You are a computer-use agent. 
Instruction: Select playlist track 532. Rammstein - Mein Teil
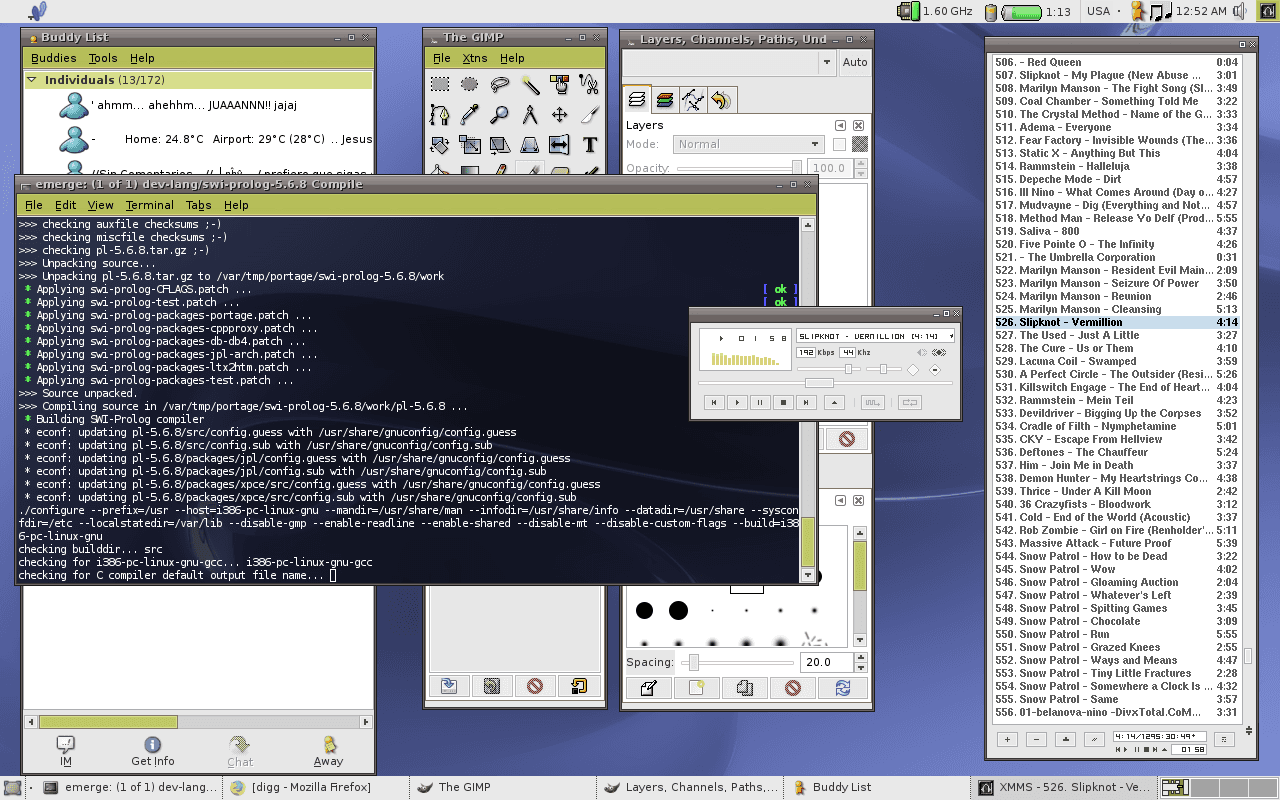pyautogui.click(x=1115, y=400)
